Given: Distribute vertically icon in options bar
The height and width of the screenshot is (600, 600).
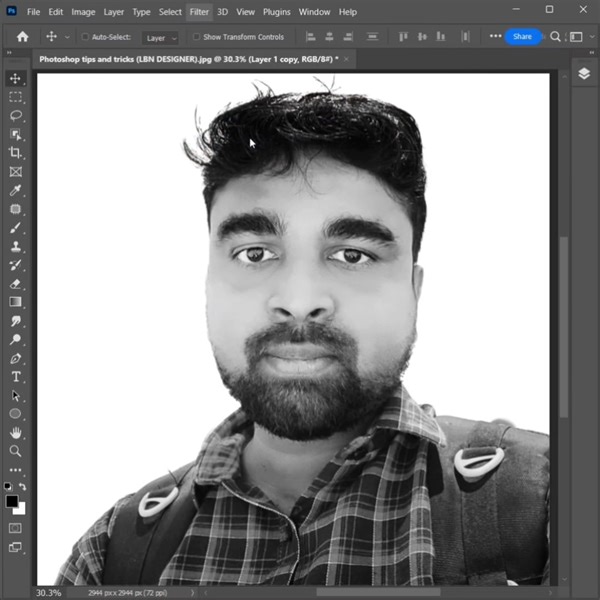Looking at the screenshot, I should [372, 37].
